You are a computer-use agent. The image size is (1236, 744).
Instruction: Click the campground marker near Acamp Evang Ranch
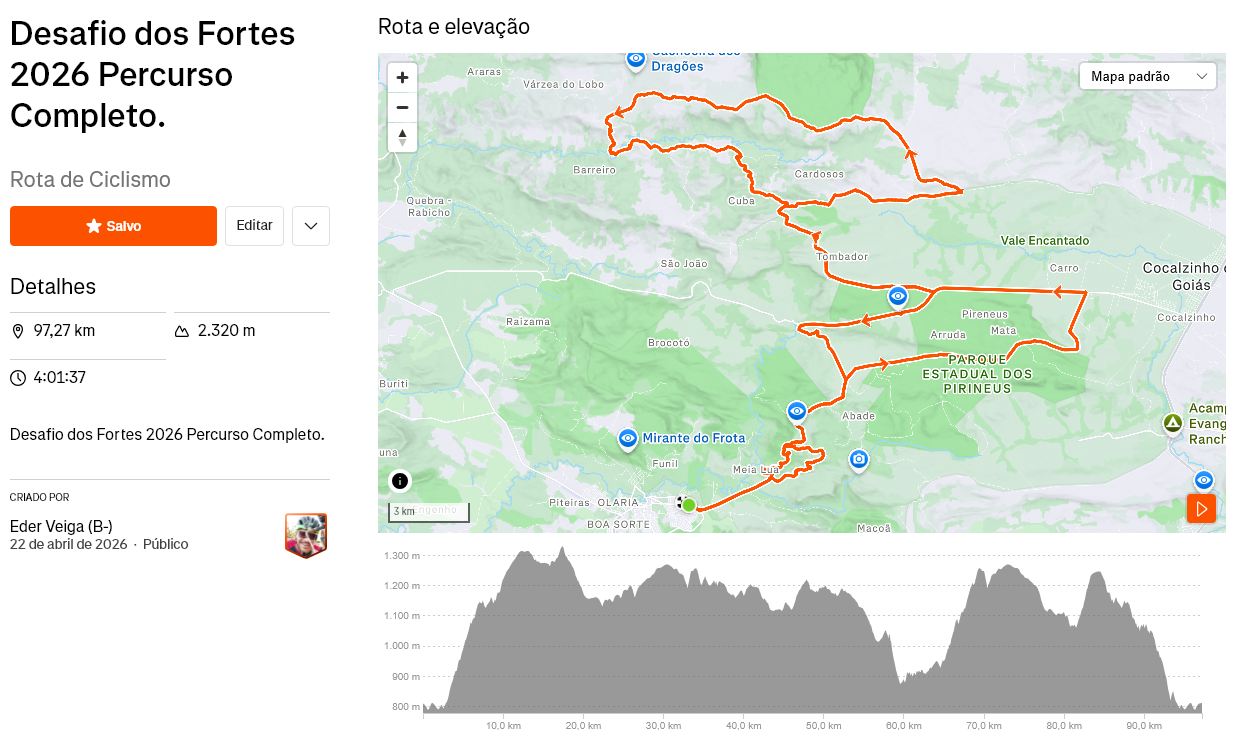(1173, 424)
